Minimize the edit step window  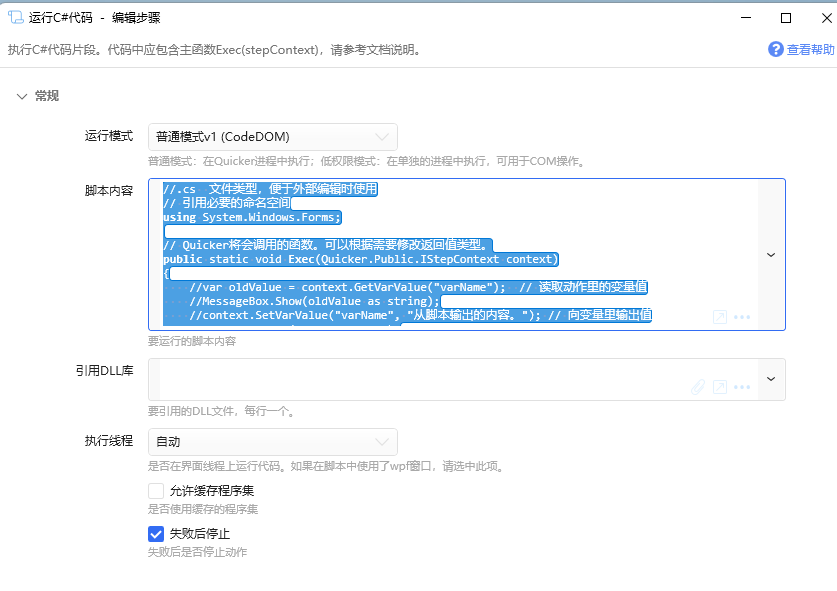click(745, 17)
